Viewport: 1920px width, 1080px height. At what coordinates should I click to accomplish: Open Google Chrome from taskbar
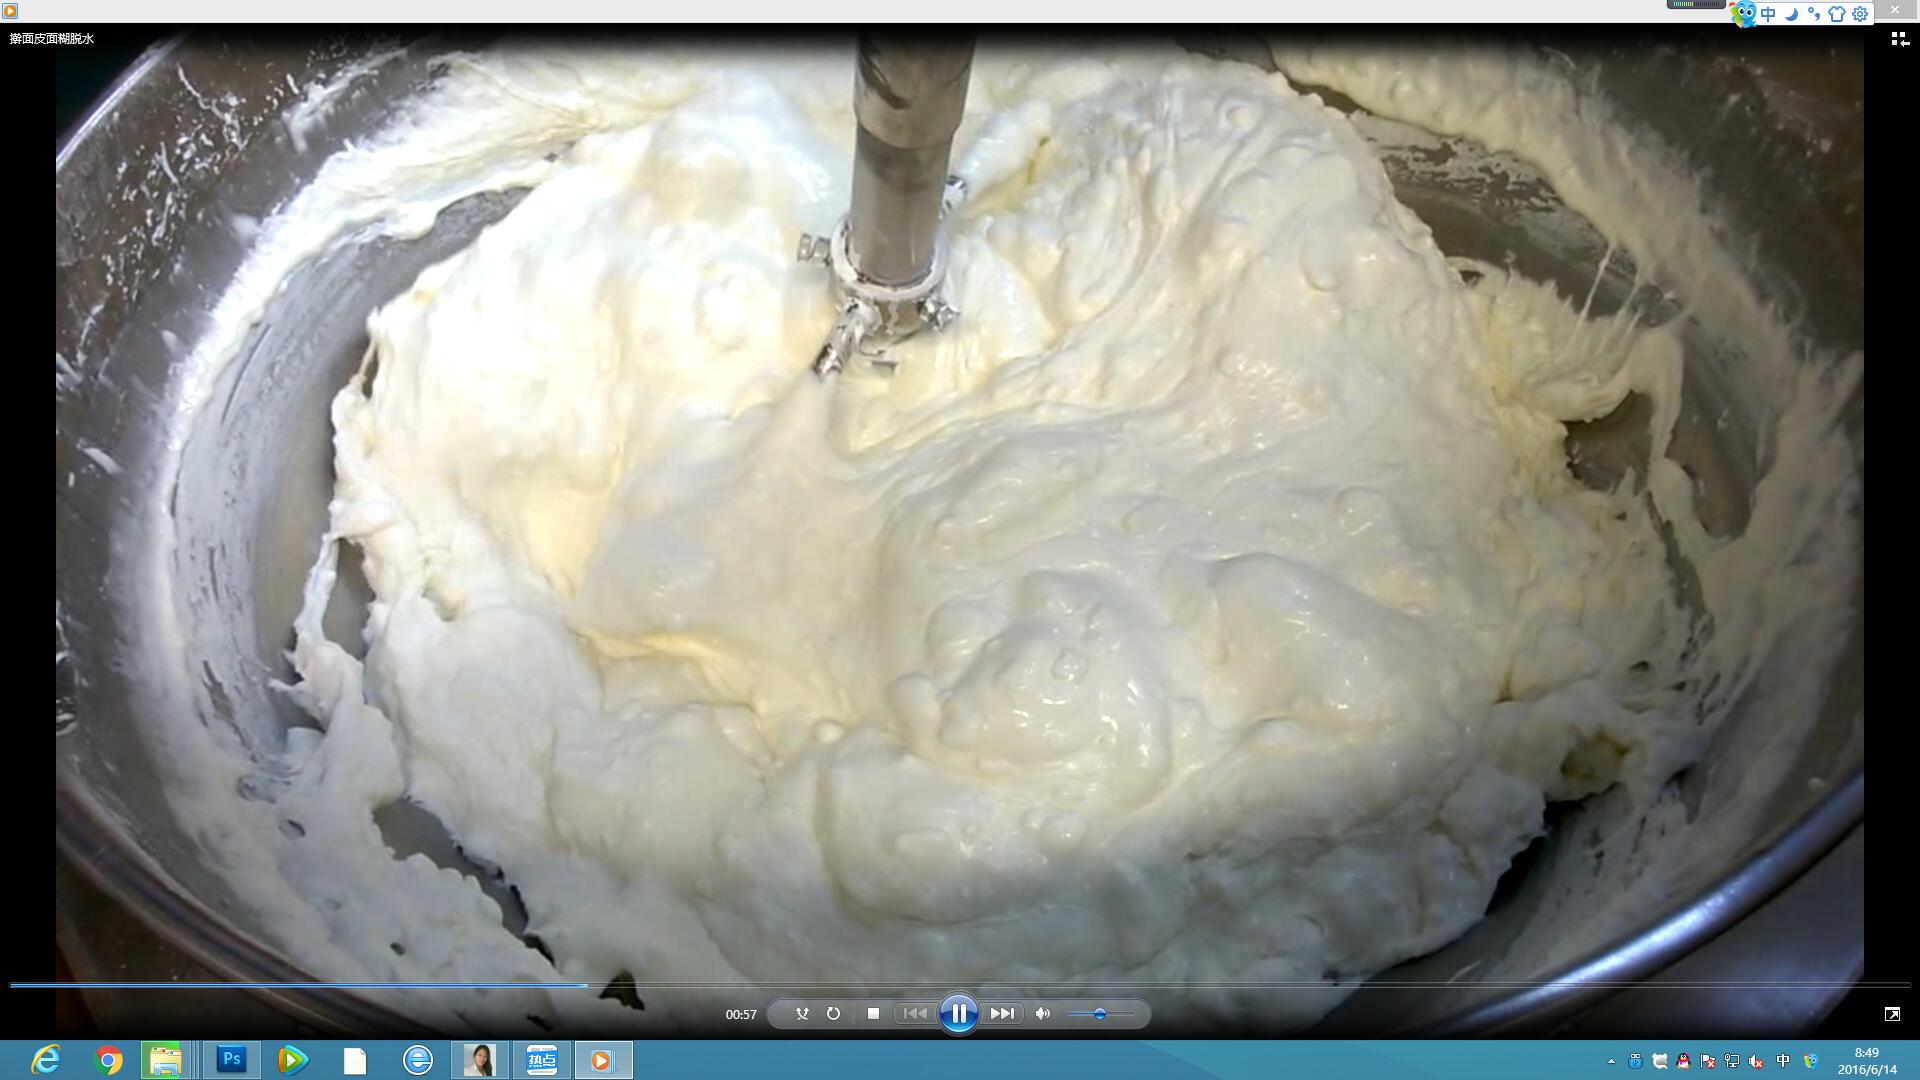click(108, 1060)
